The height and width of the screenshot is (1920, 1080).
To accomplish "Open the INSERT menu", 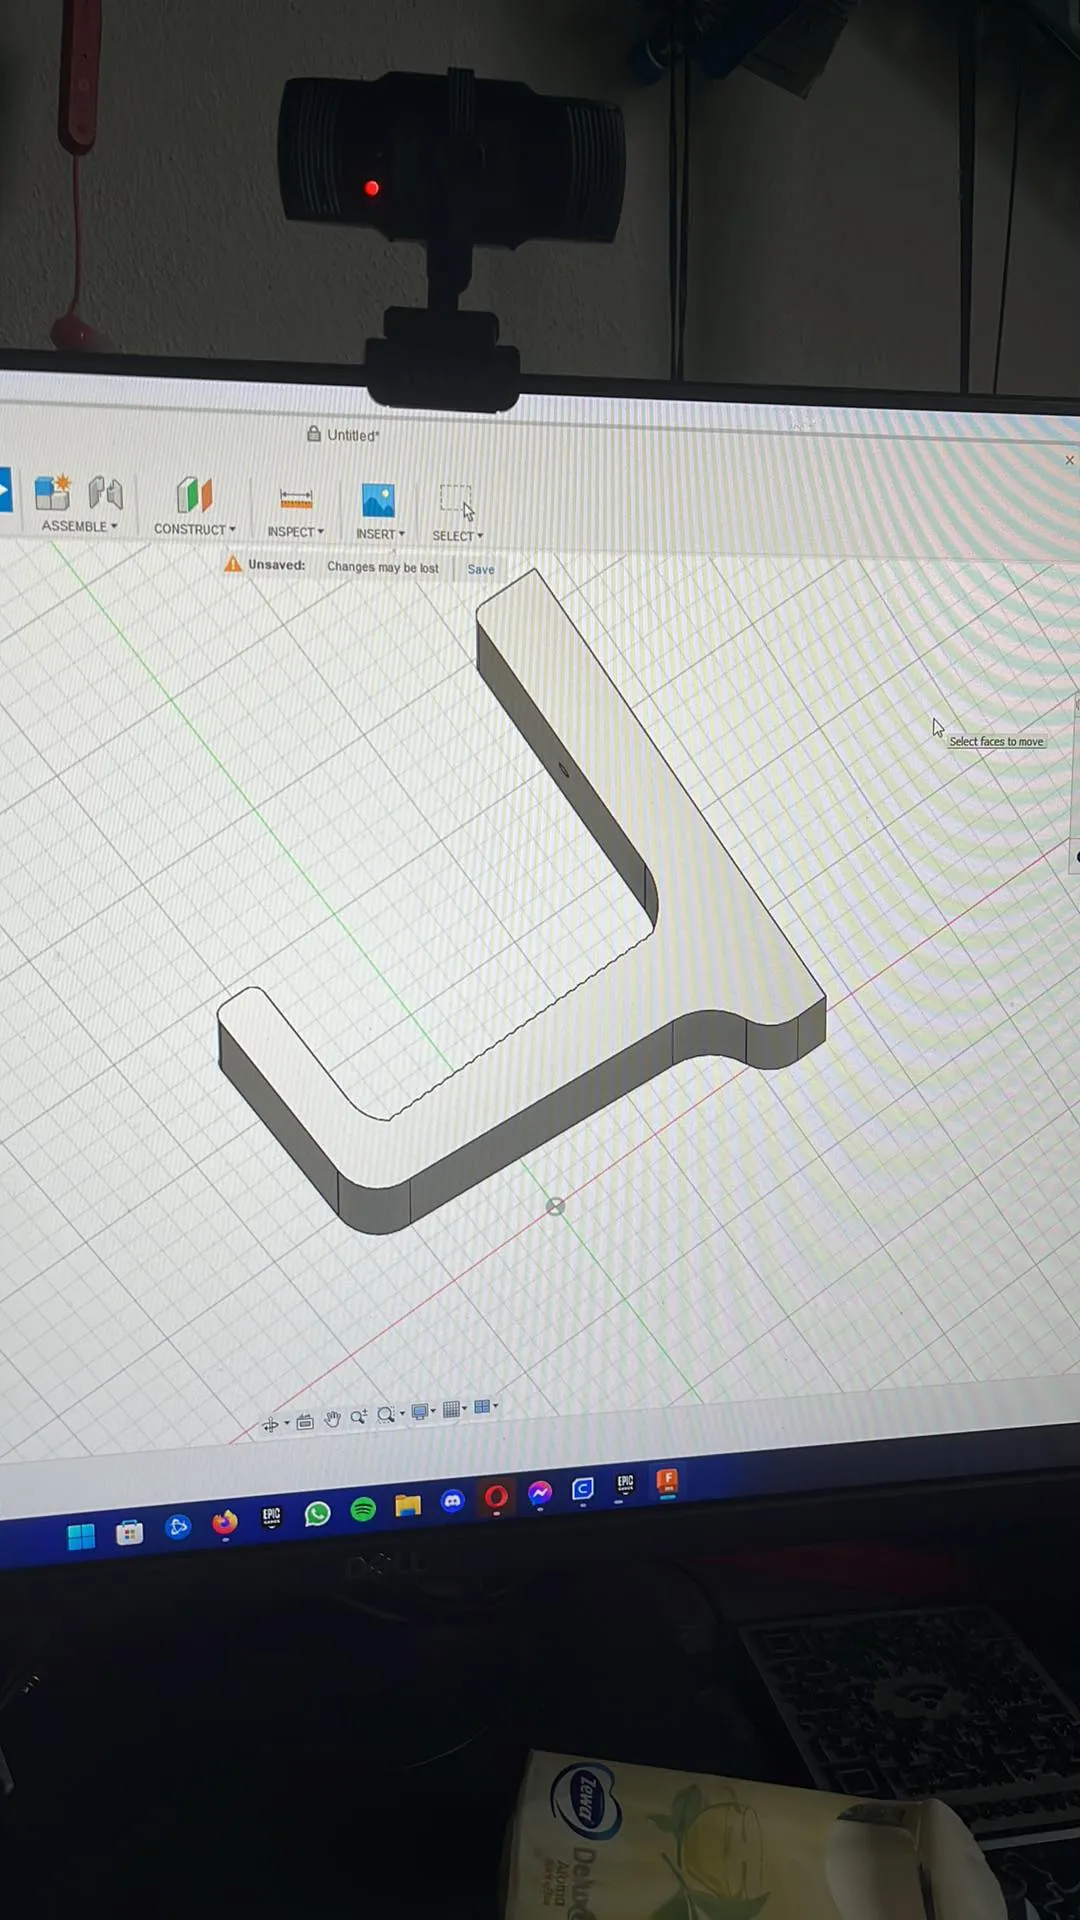I will click(380, 534).
